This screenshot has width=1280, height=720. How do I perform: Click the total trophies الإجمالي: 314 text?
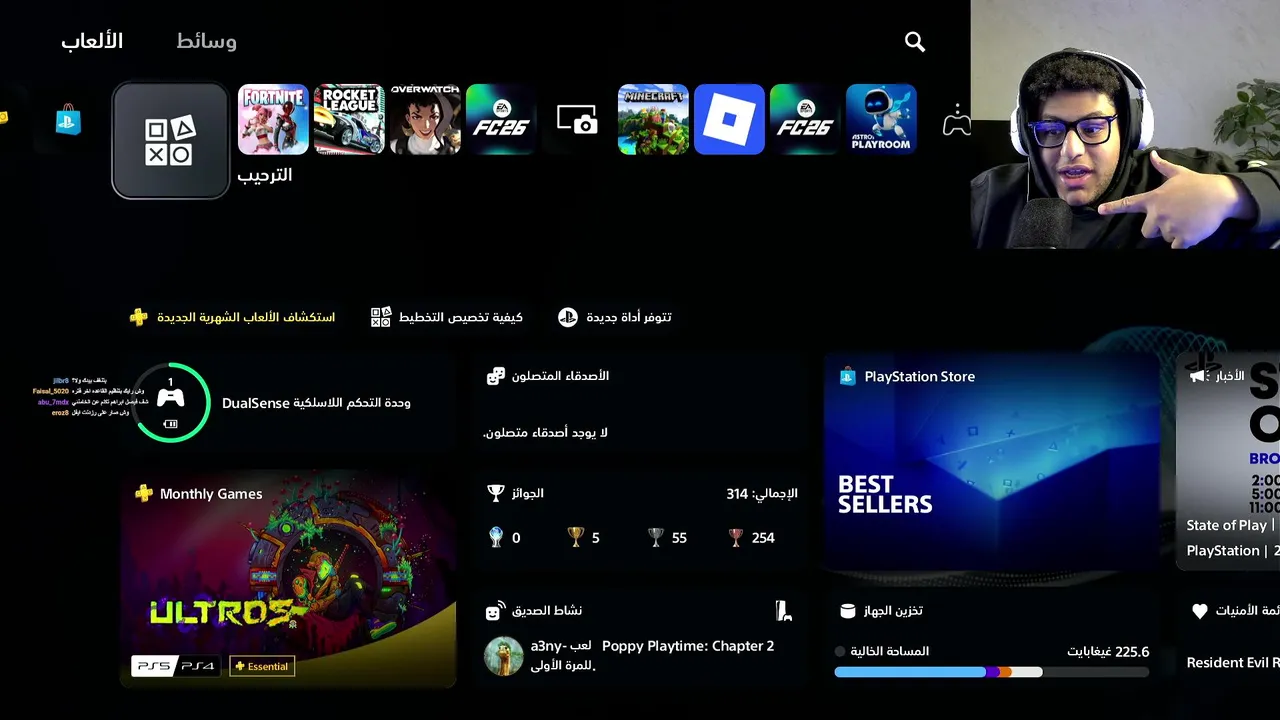tap(762, 493)
